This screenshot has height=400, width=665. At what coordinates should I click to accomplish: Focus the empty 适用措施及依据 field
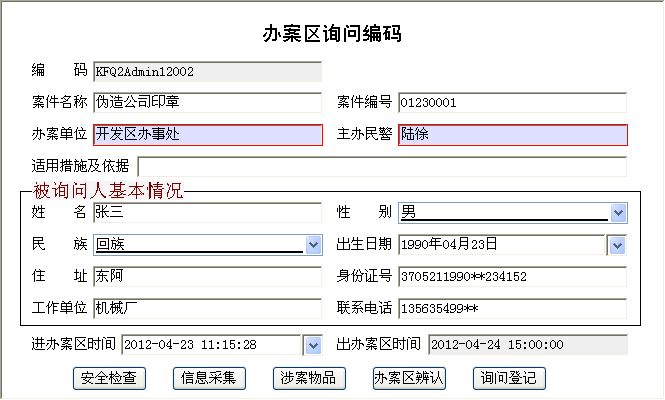(x=382, y=166)
